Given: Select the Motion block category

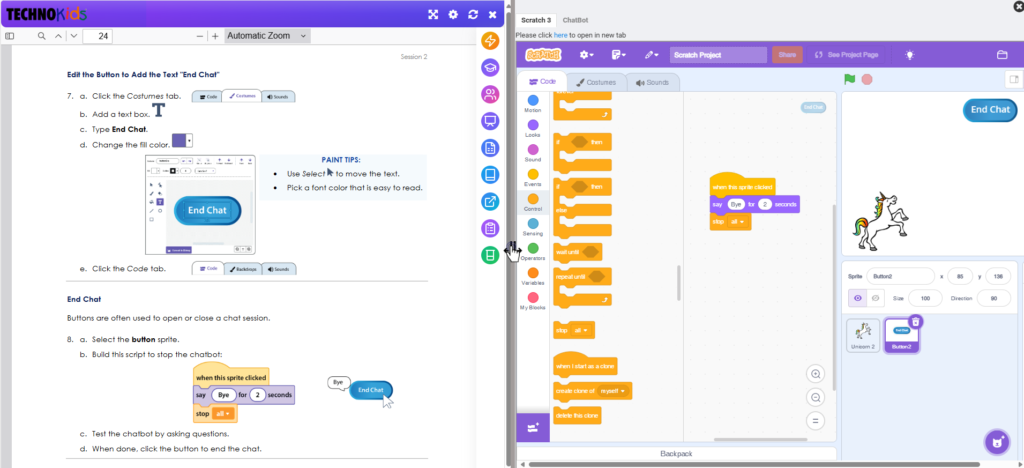Looking at the screenshot, I should 533,104.
